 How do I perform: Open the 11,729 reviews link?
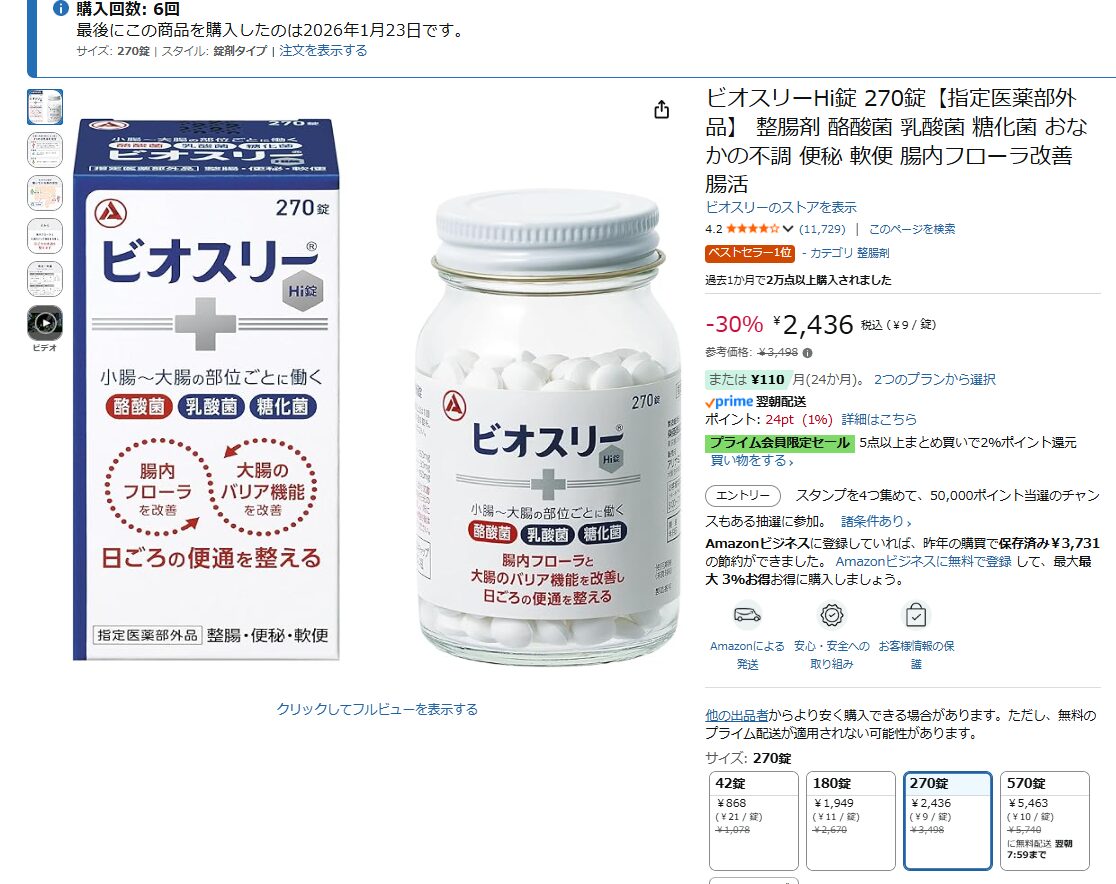(822, 229)
